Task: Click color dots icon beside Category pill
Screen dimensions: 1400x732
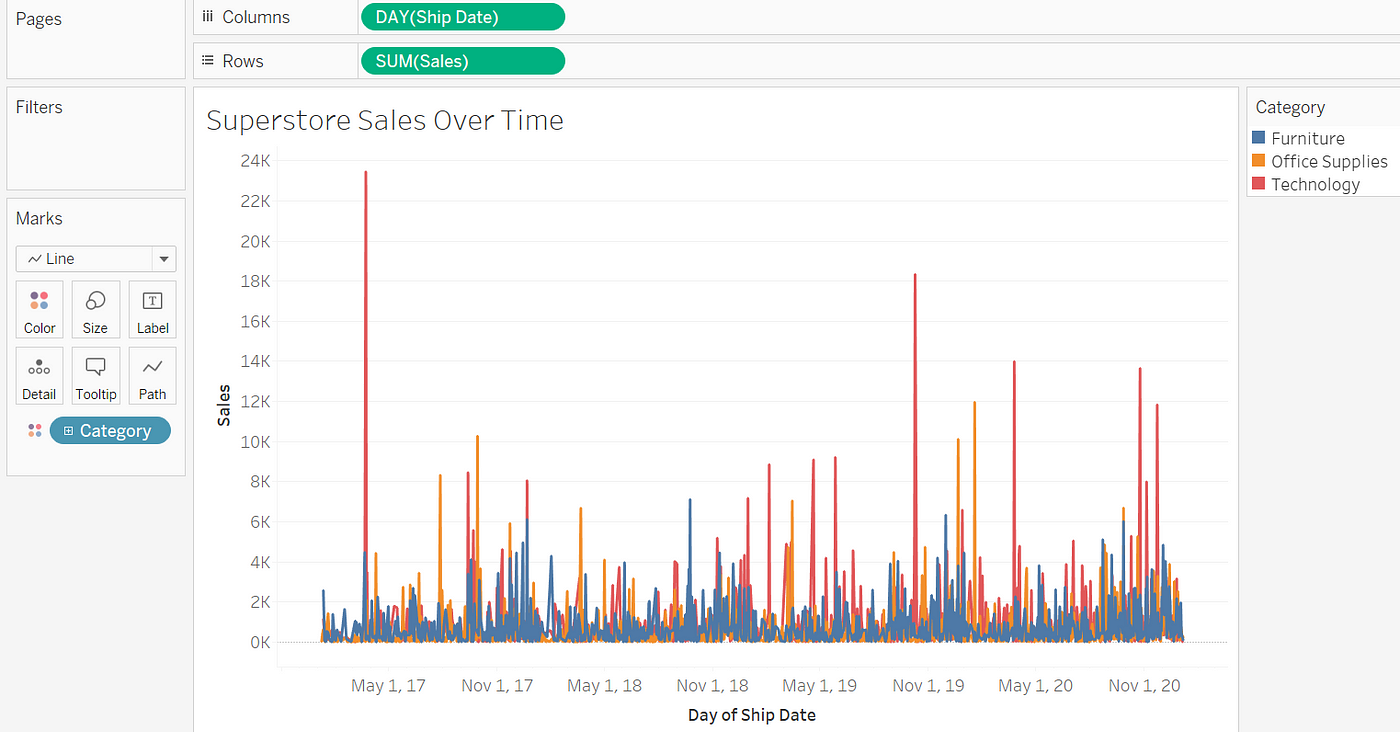Action: coord(35,431)
